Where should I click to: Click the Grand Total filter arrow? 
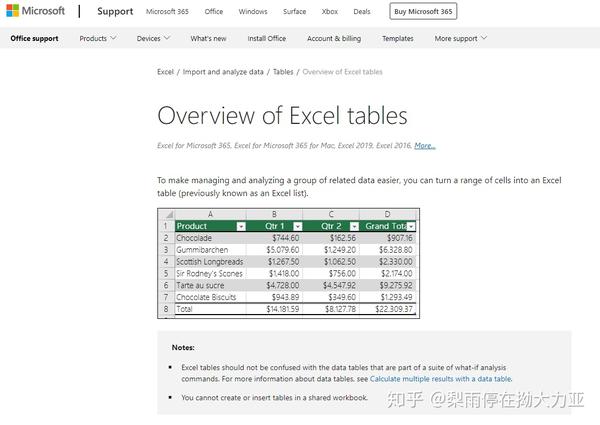pyautogui.click(x=411, y=226)
